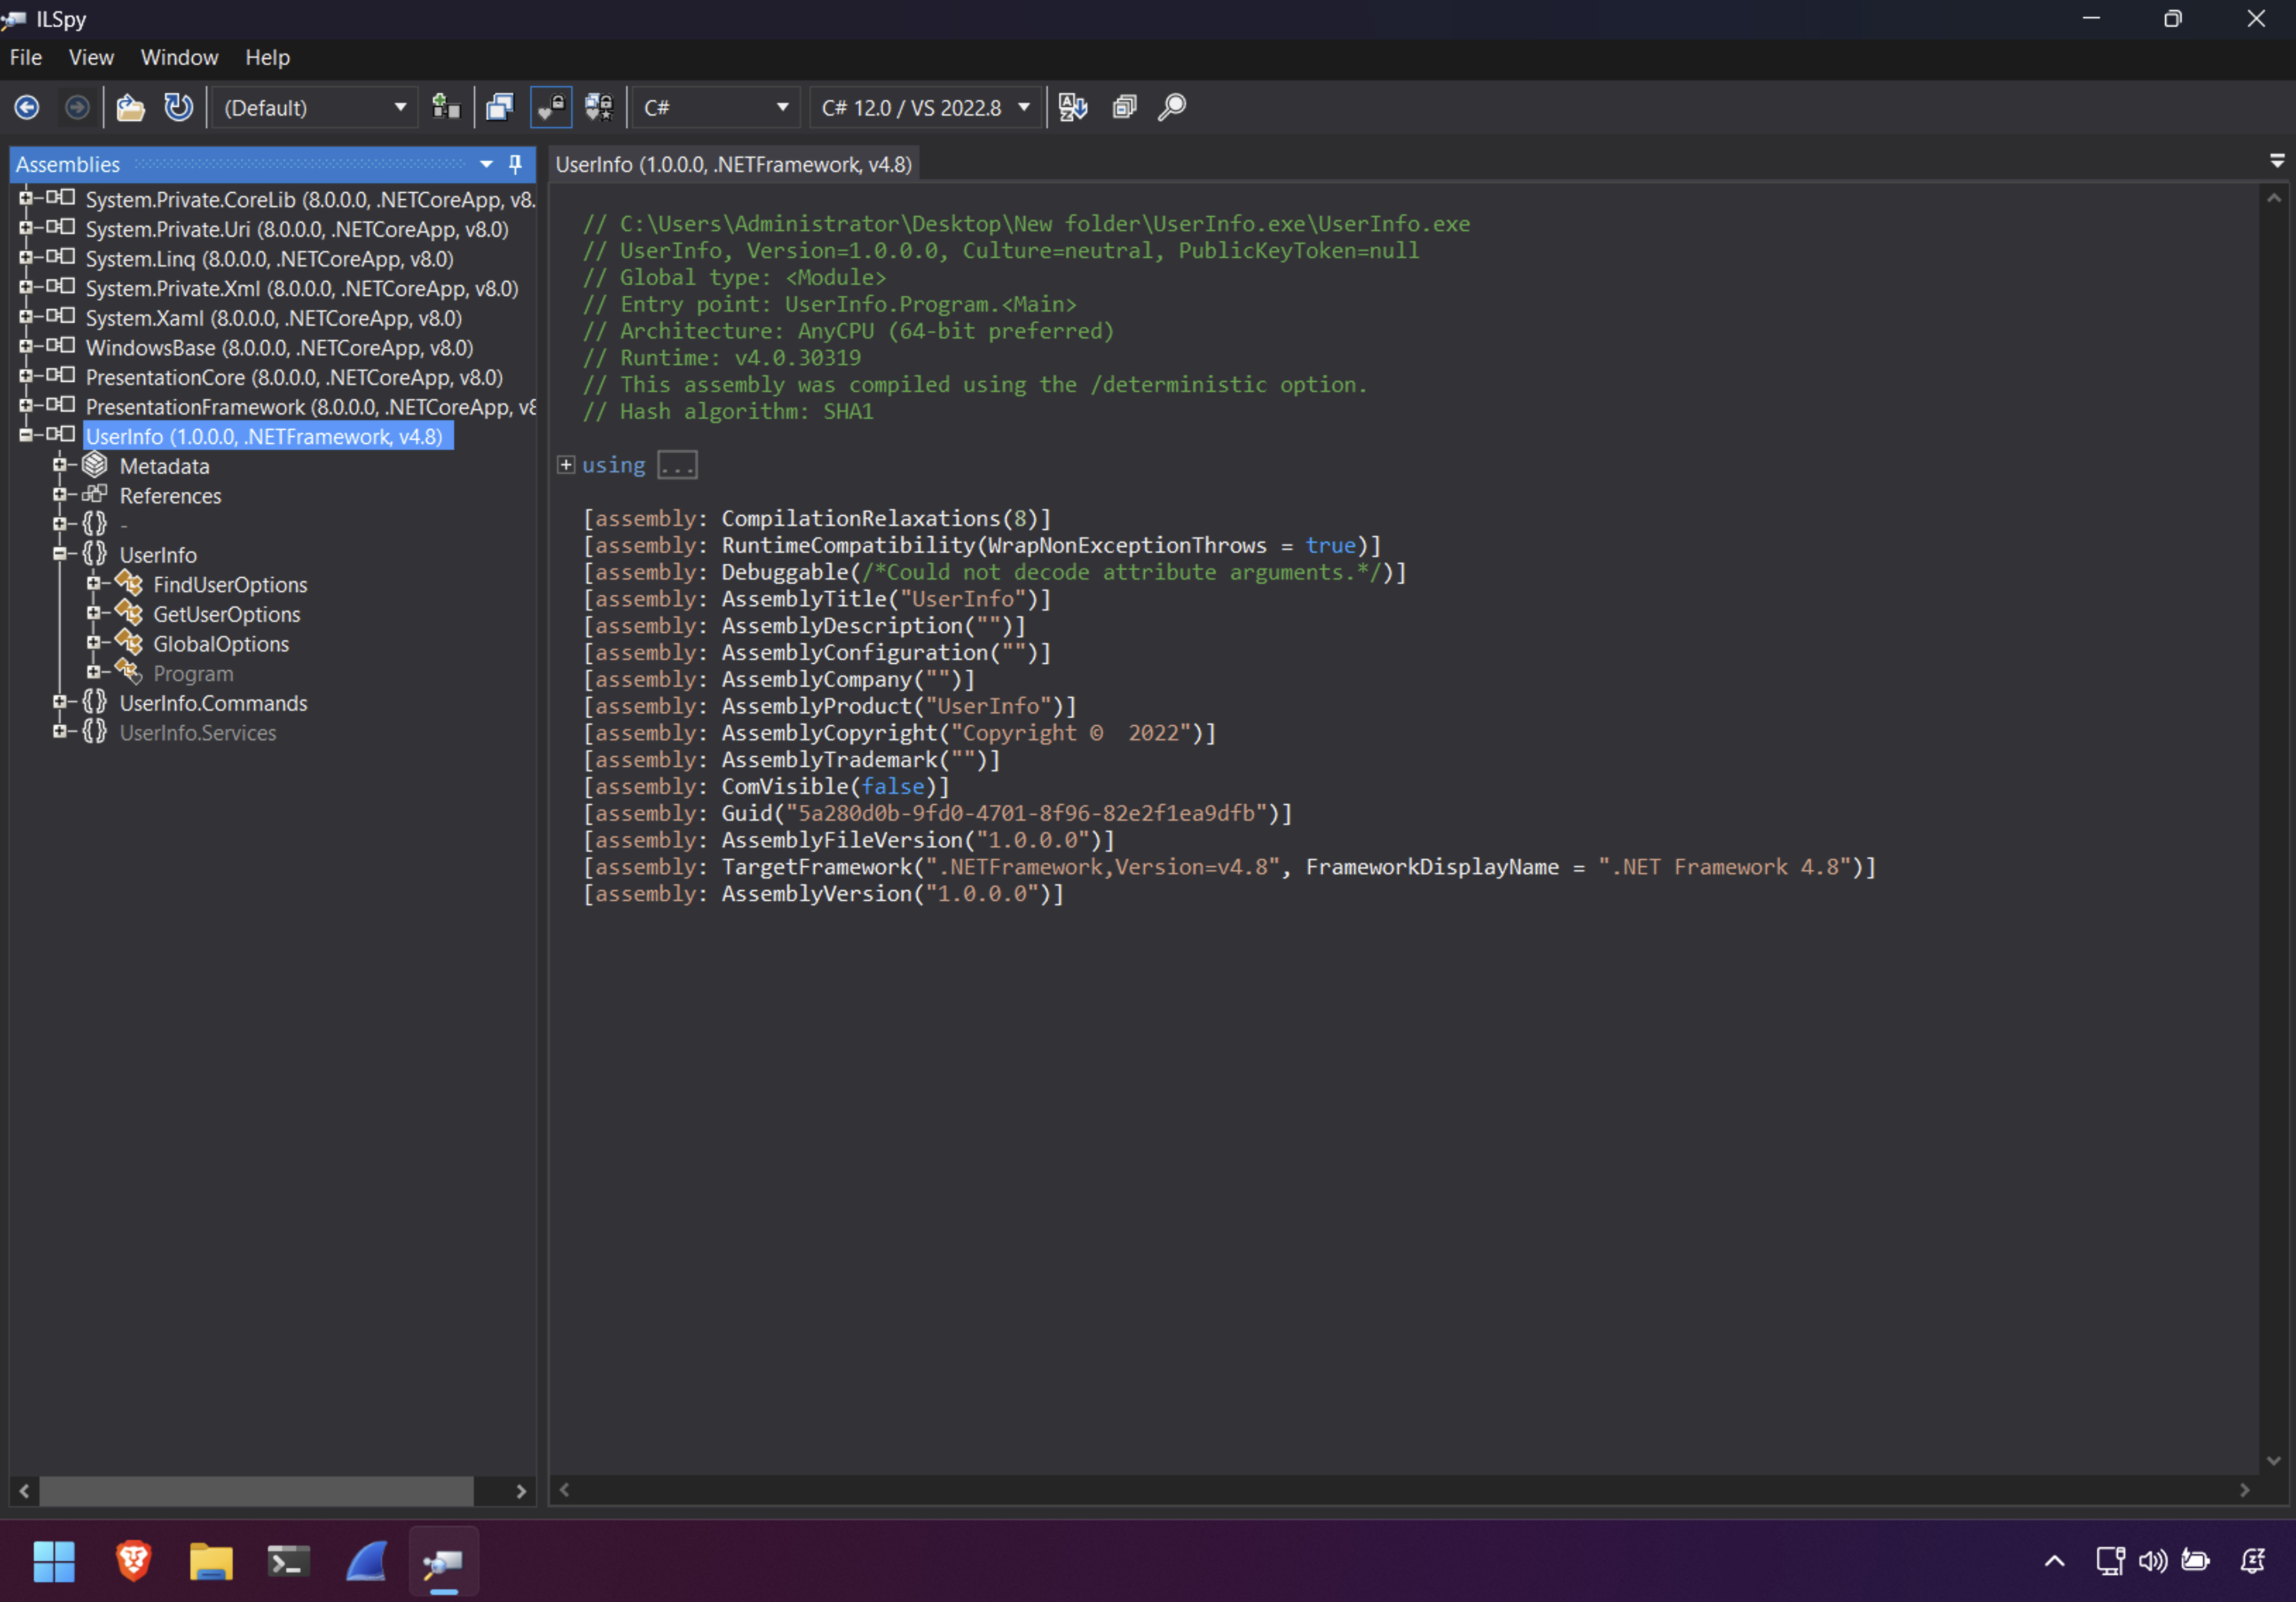Open the Assemblies panel options arrow

[486, 164]
